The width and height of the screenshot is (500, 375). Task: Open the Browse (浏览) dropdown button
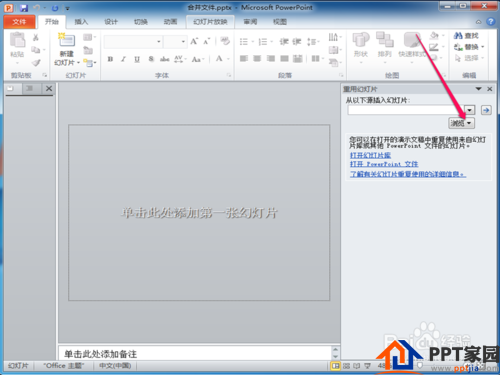click(x=461, y=123)
